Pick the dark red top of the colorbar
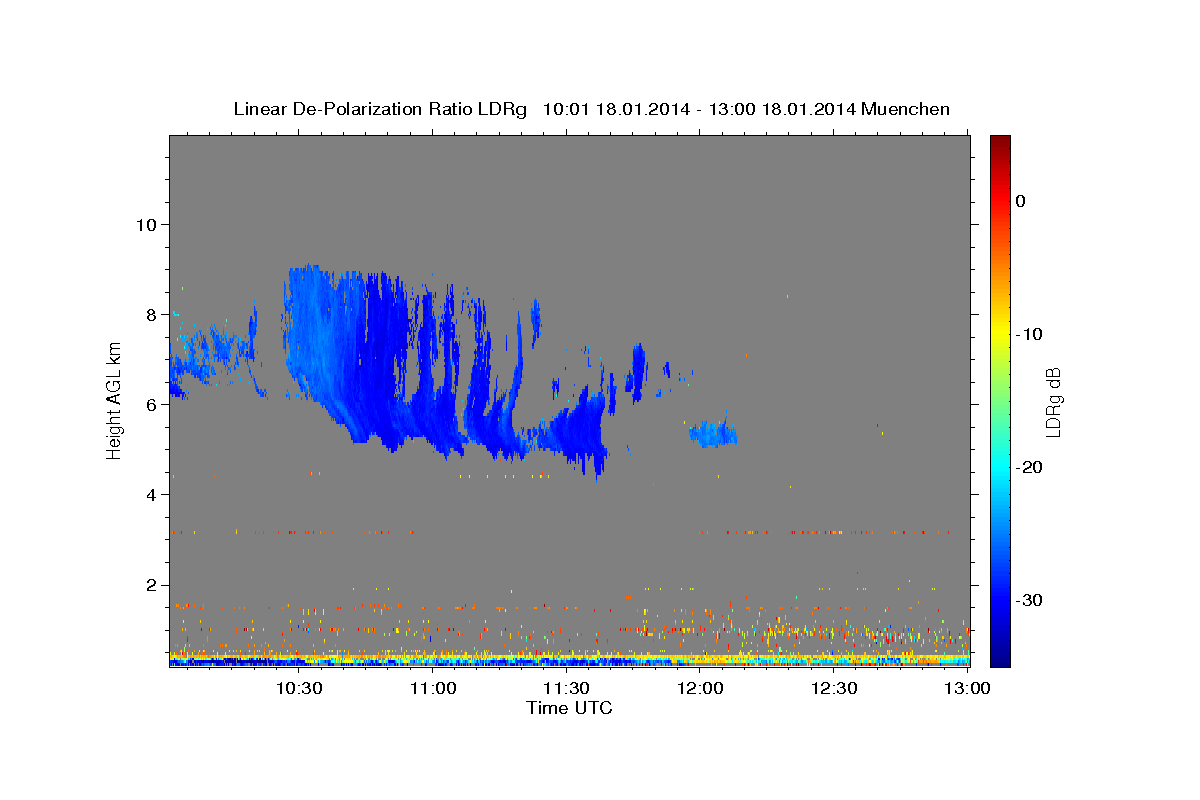Screen dimensions: 1200x800 [x=999, y=142]
